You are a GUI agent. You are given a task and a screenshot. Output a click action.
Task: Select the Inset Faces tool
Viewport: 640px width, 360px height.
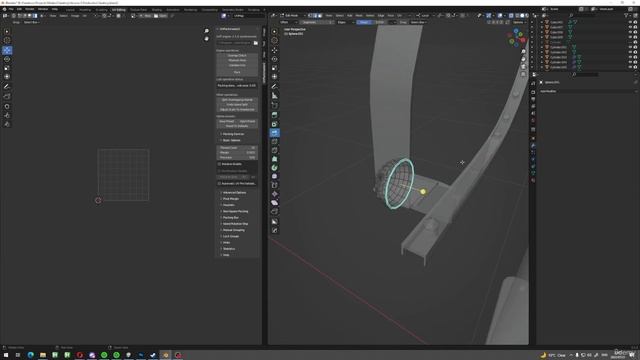(274, 124)
